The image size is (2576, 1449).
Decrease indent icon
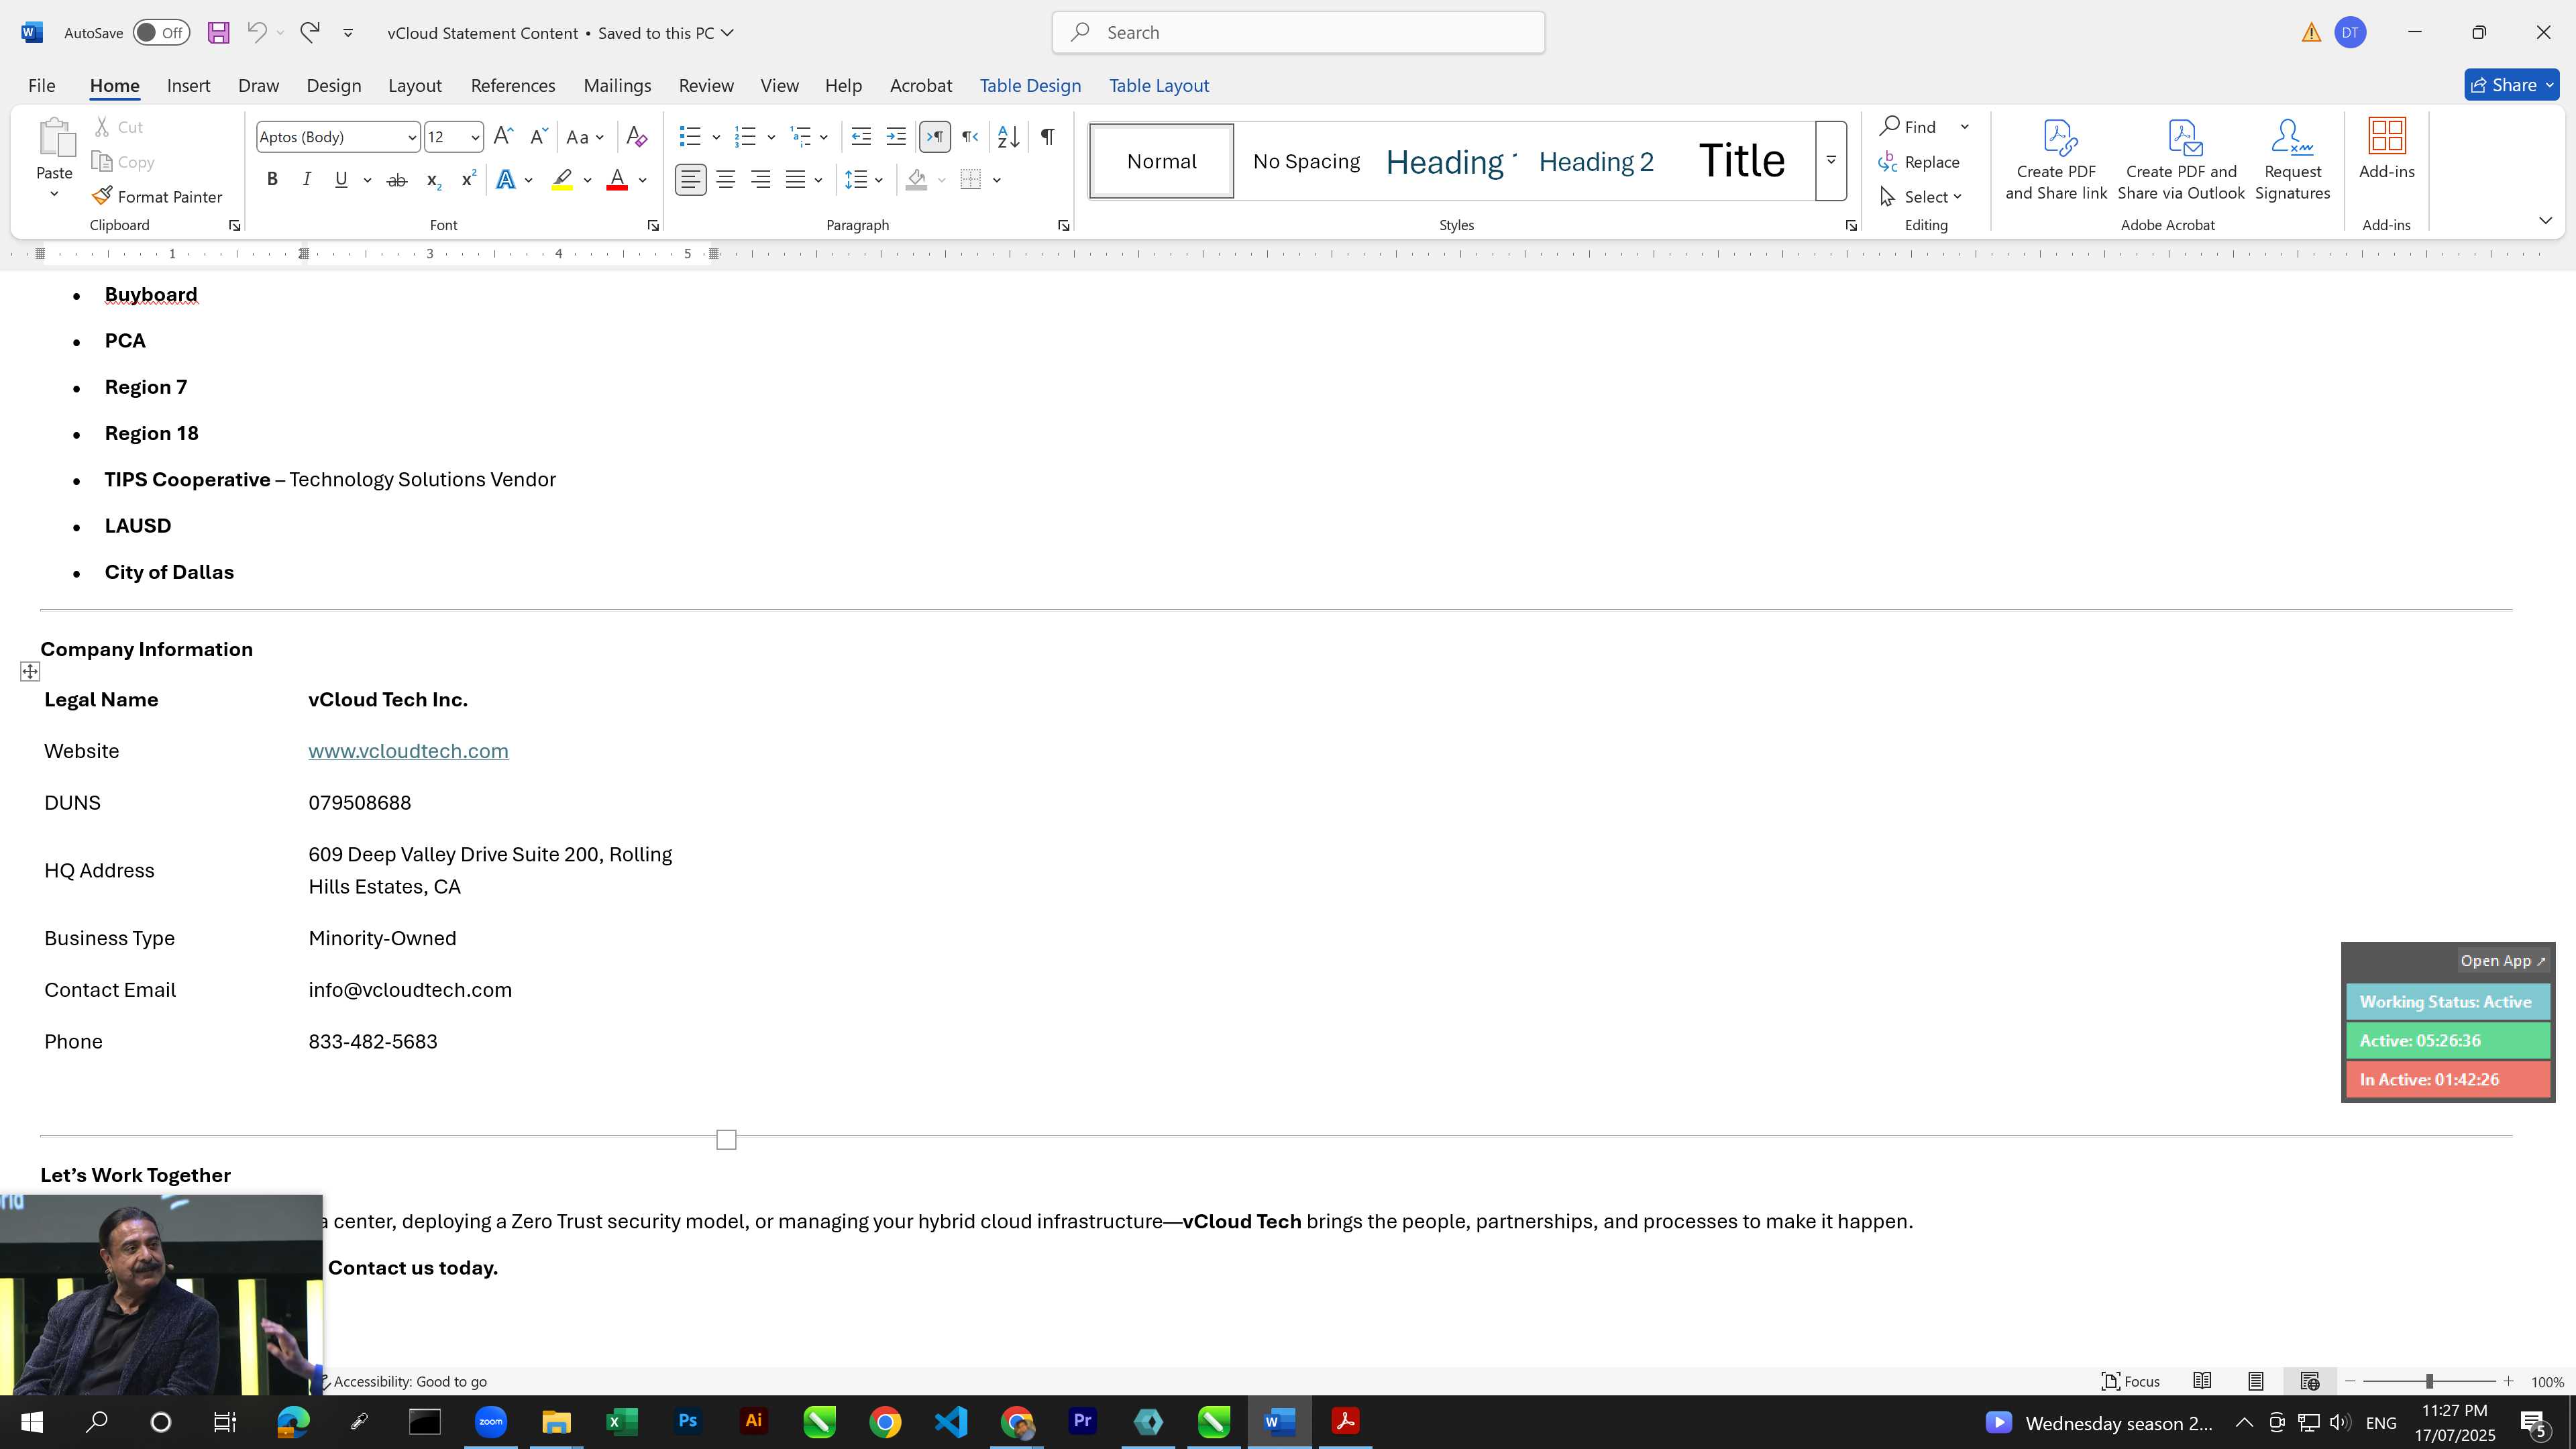[x=861, y=137]
